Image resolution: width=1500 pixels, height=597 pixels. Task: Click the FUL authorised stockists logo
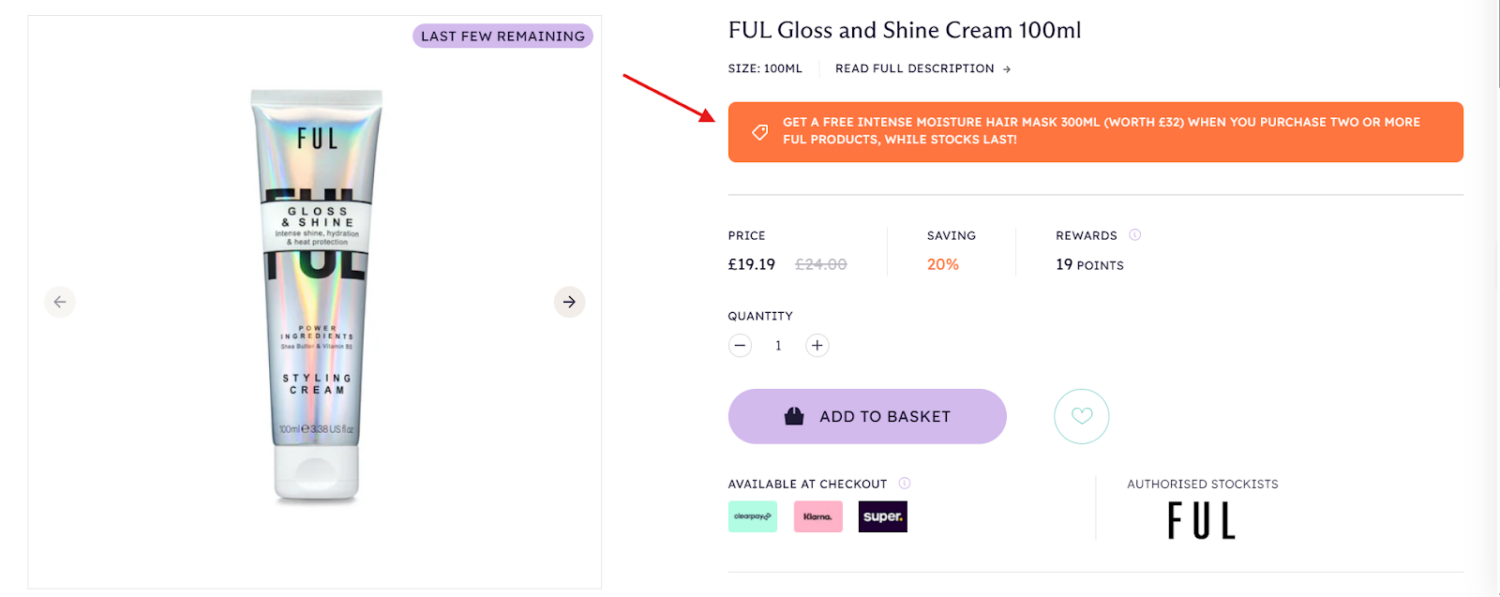[1201, 521]
